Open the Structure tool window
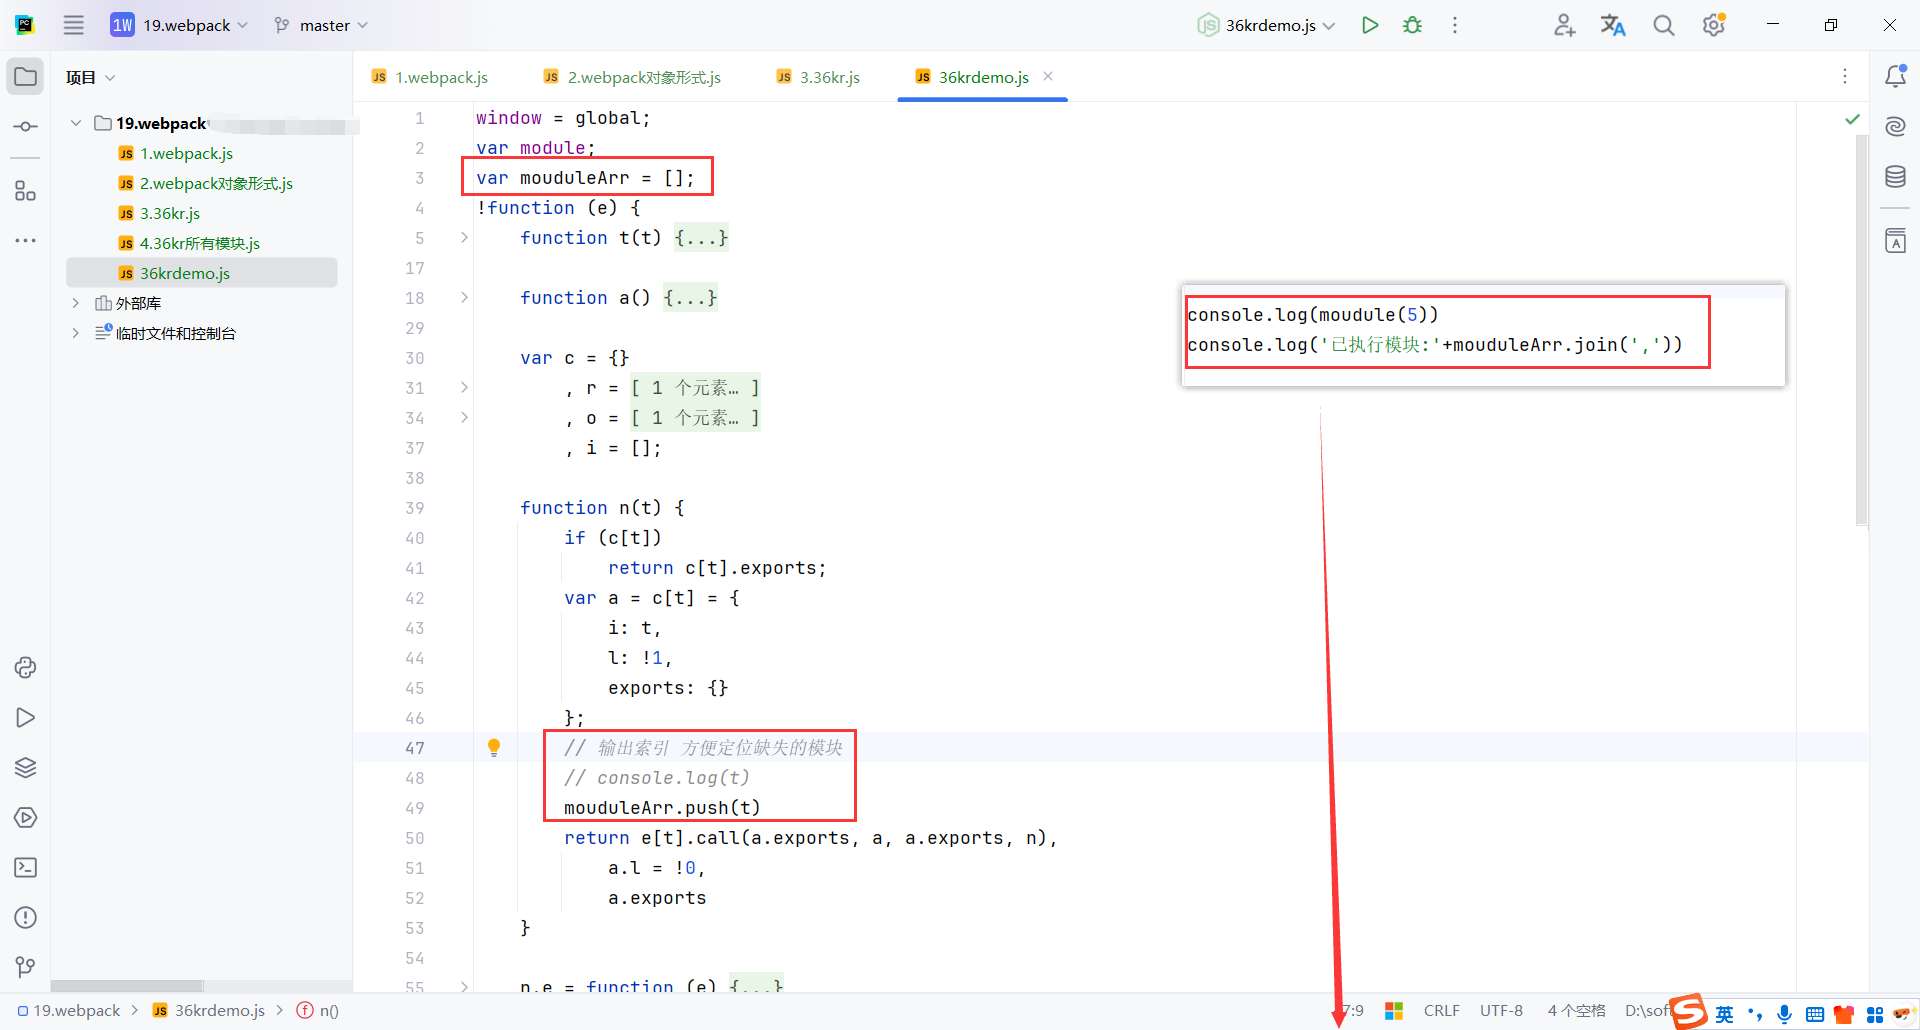1920x1030 pixels. pyautogui.click(x=25, y=191)
